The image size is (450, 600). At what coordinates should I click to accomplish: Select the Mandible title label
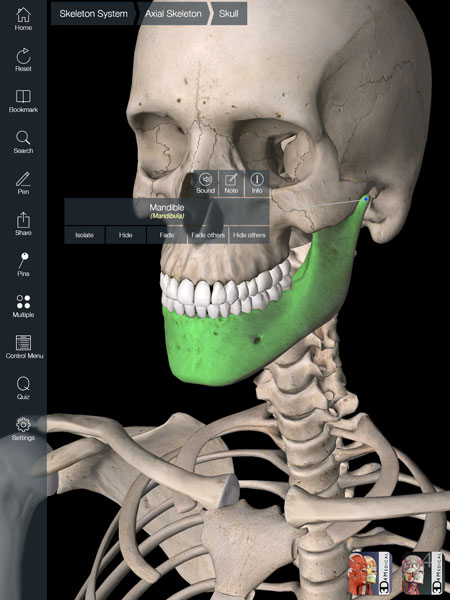167,207
